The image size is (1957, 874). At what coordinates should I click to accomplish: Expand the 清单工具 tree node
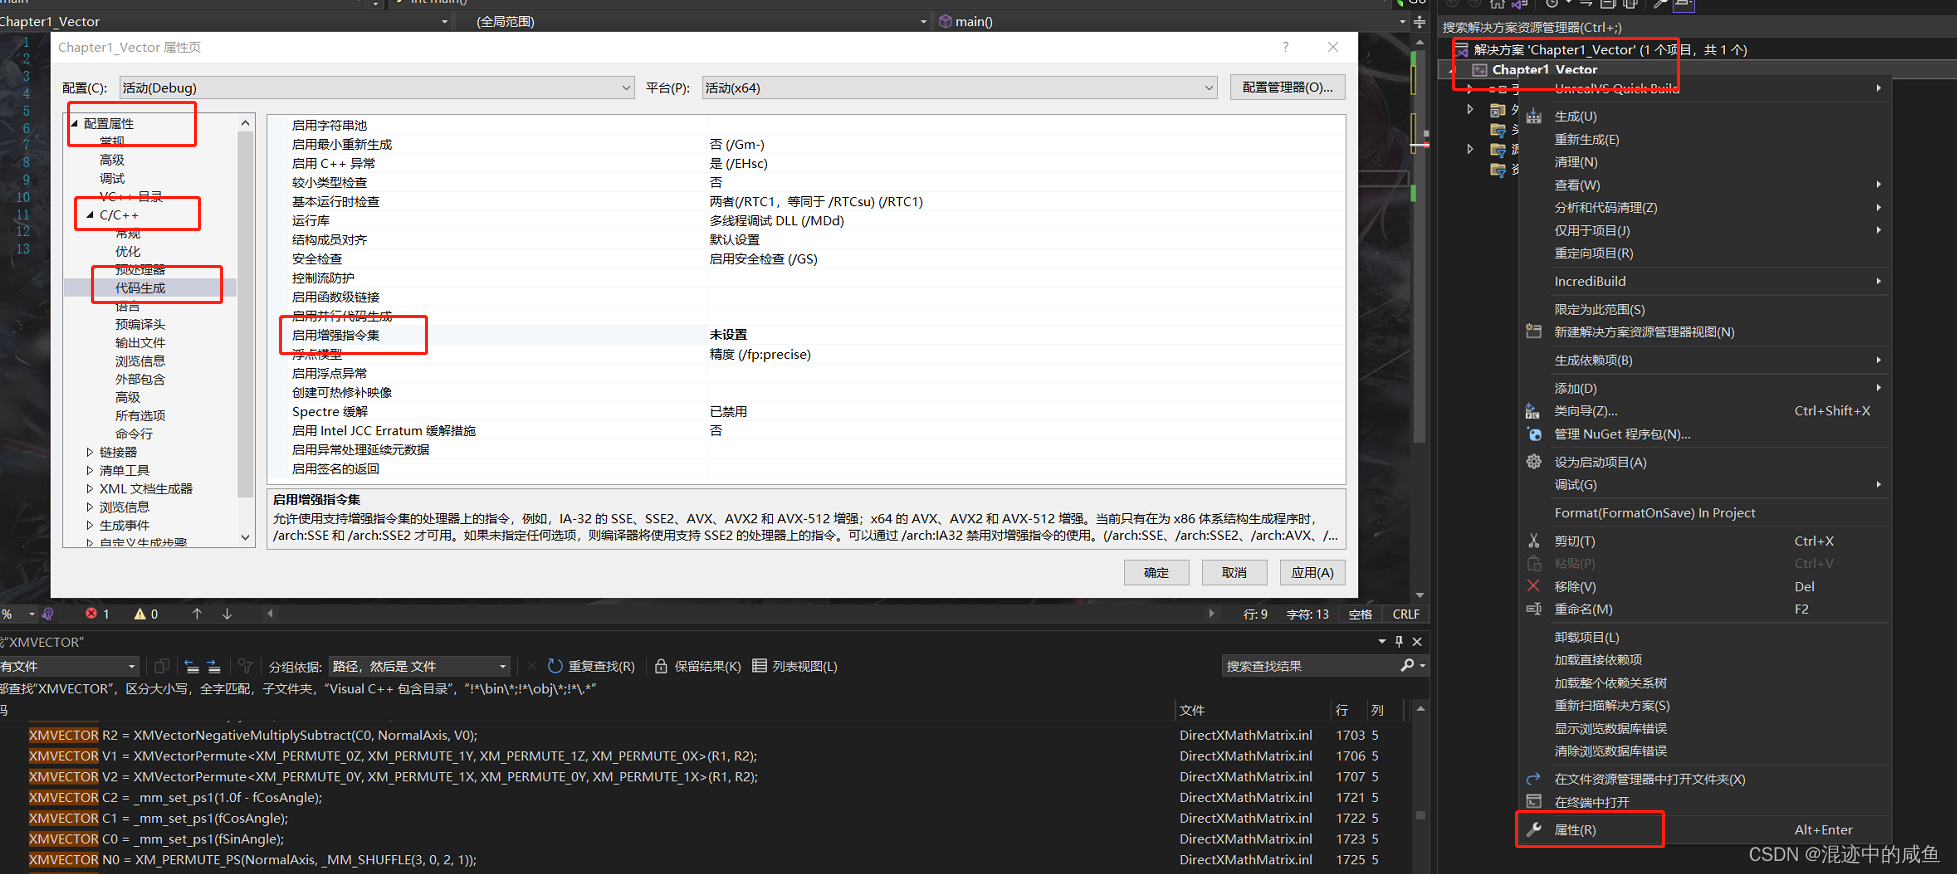click(x=90, y=470)
